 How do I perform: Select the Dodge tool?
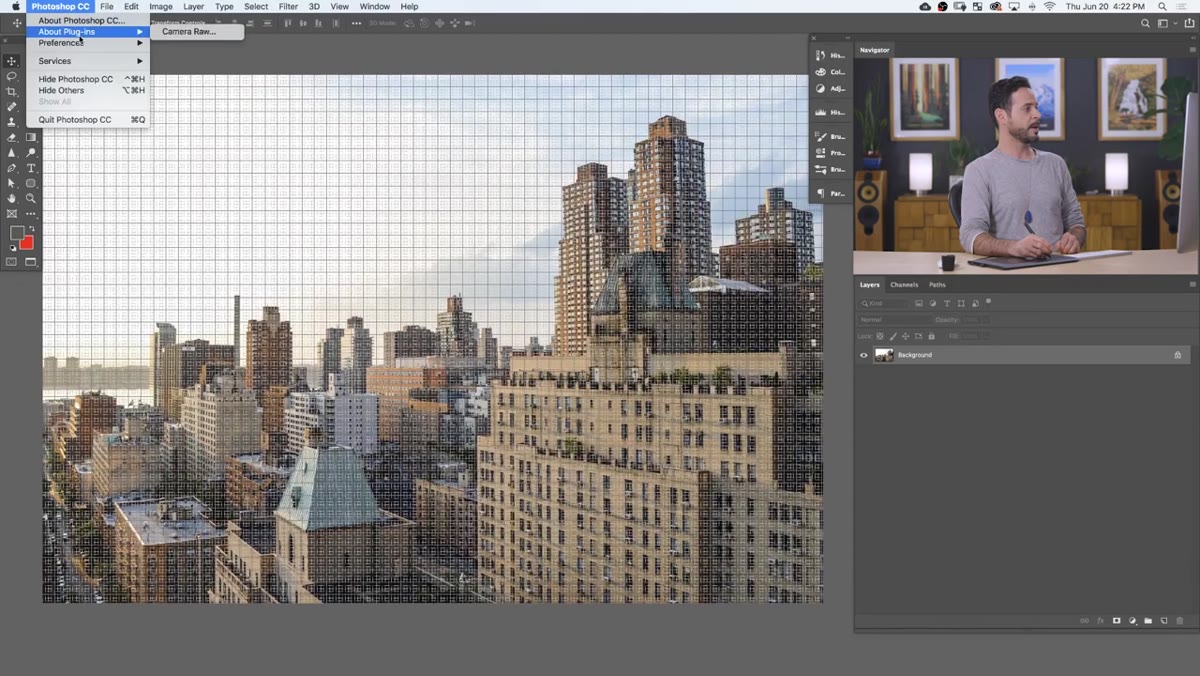coord(31,152)
